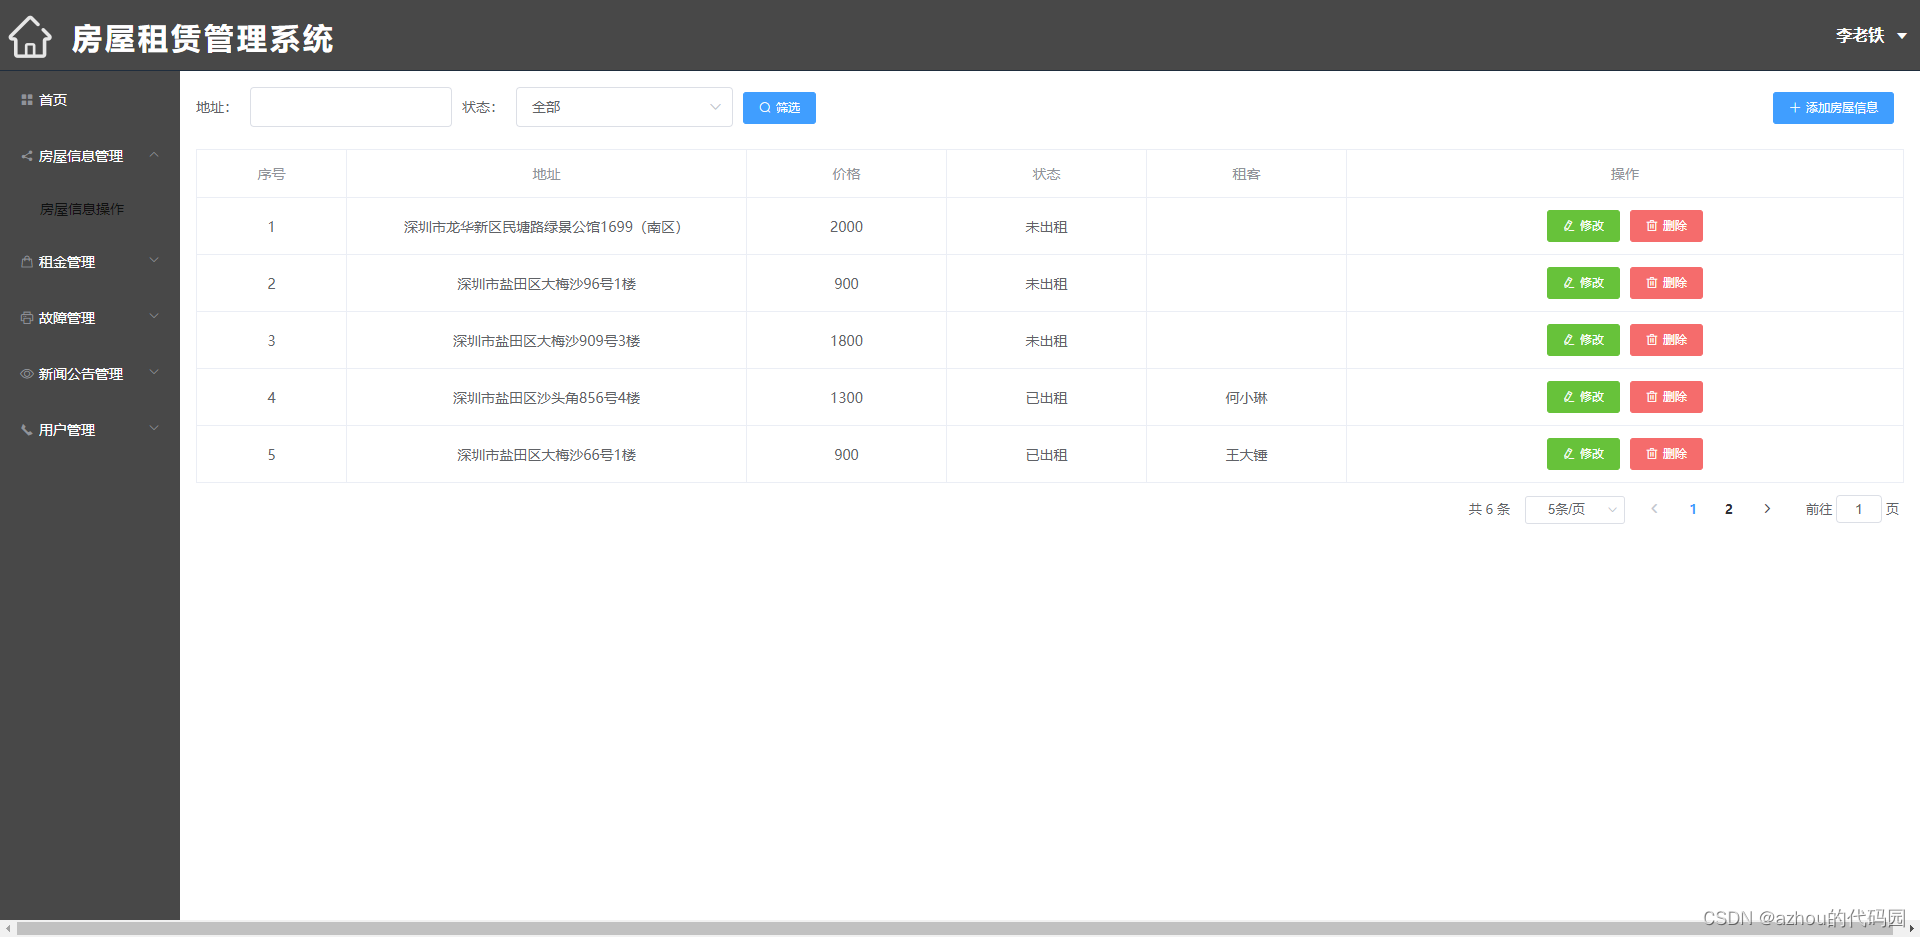Click 已出租 status in row 4
The image size is (1920, 937).
1046,398
